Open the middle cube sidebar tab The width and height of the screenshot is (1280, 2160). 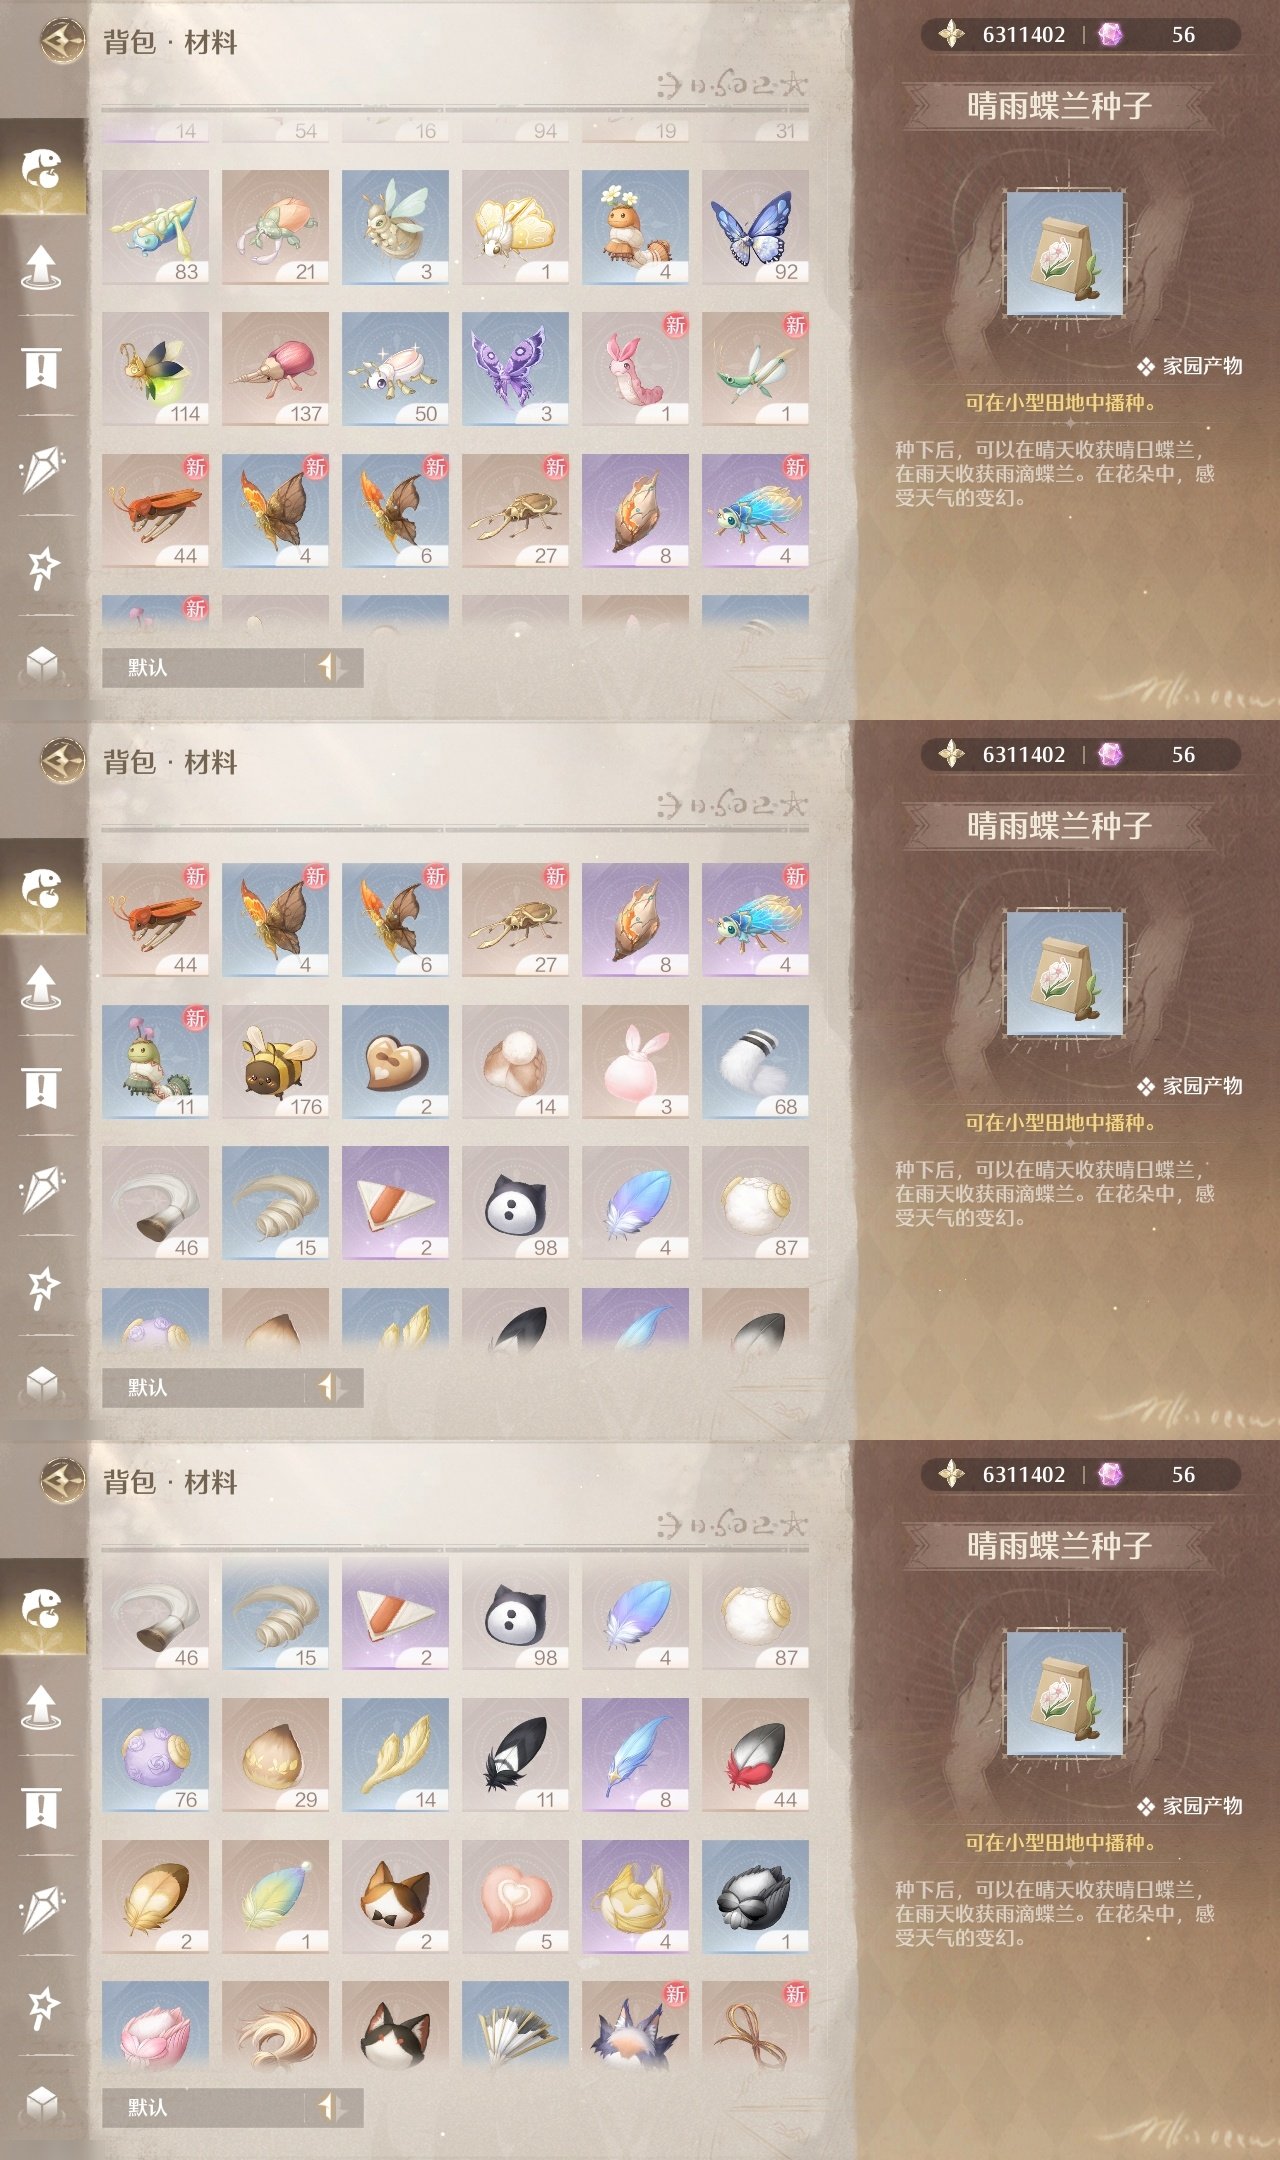click(x=42, y=1384)
